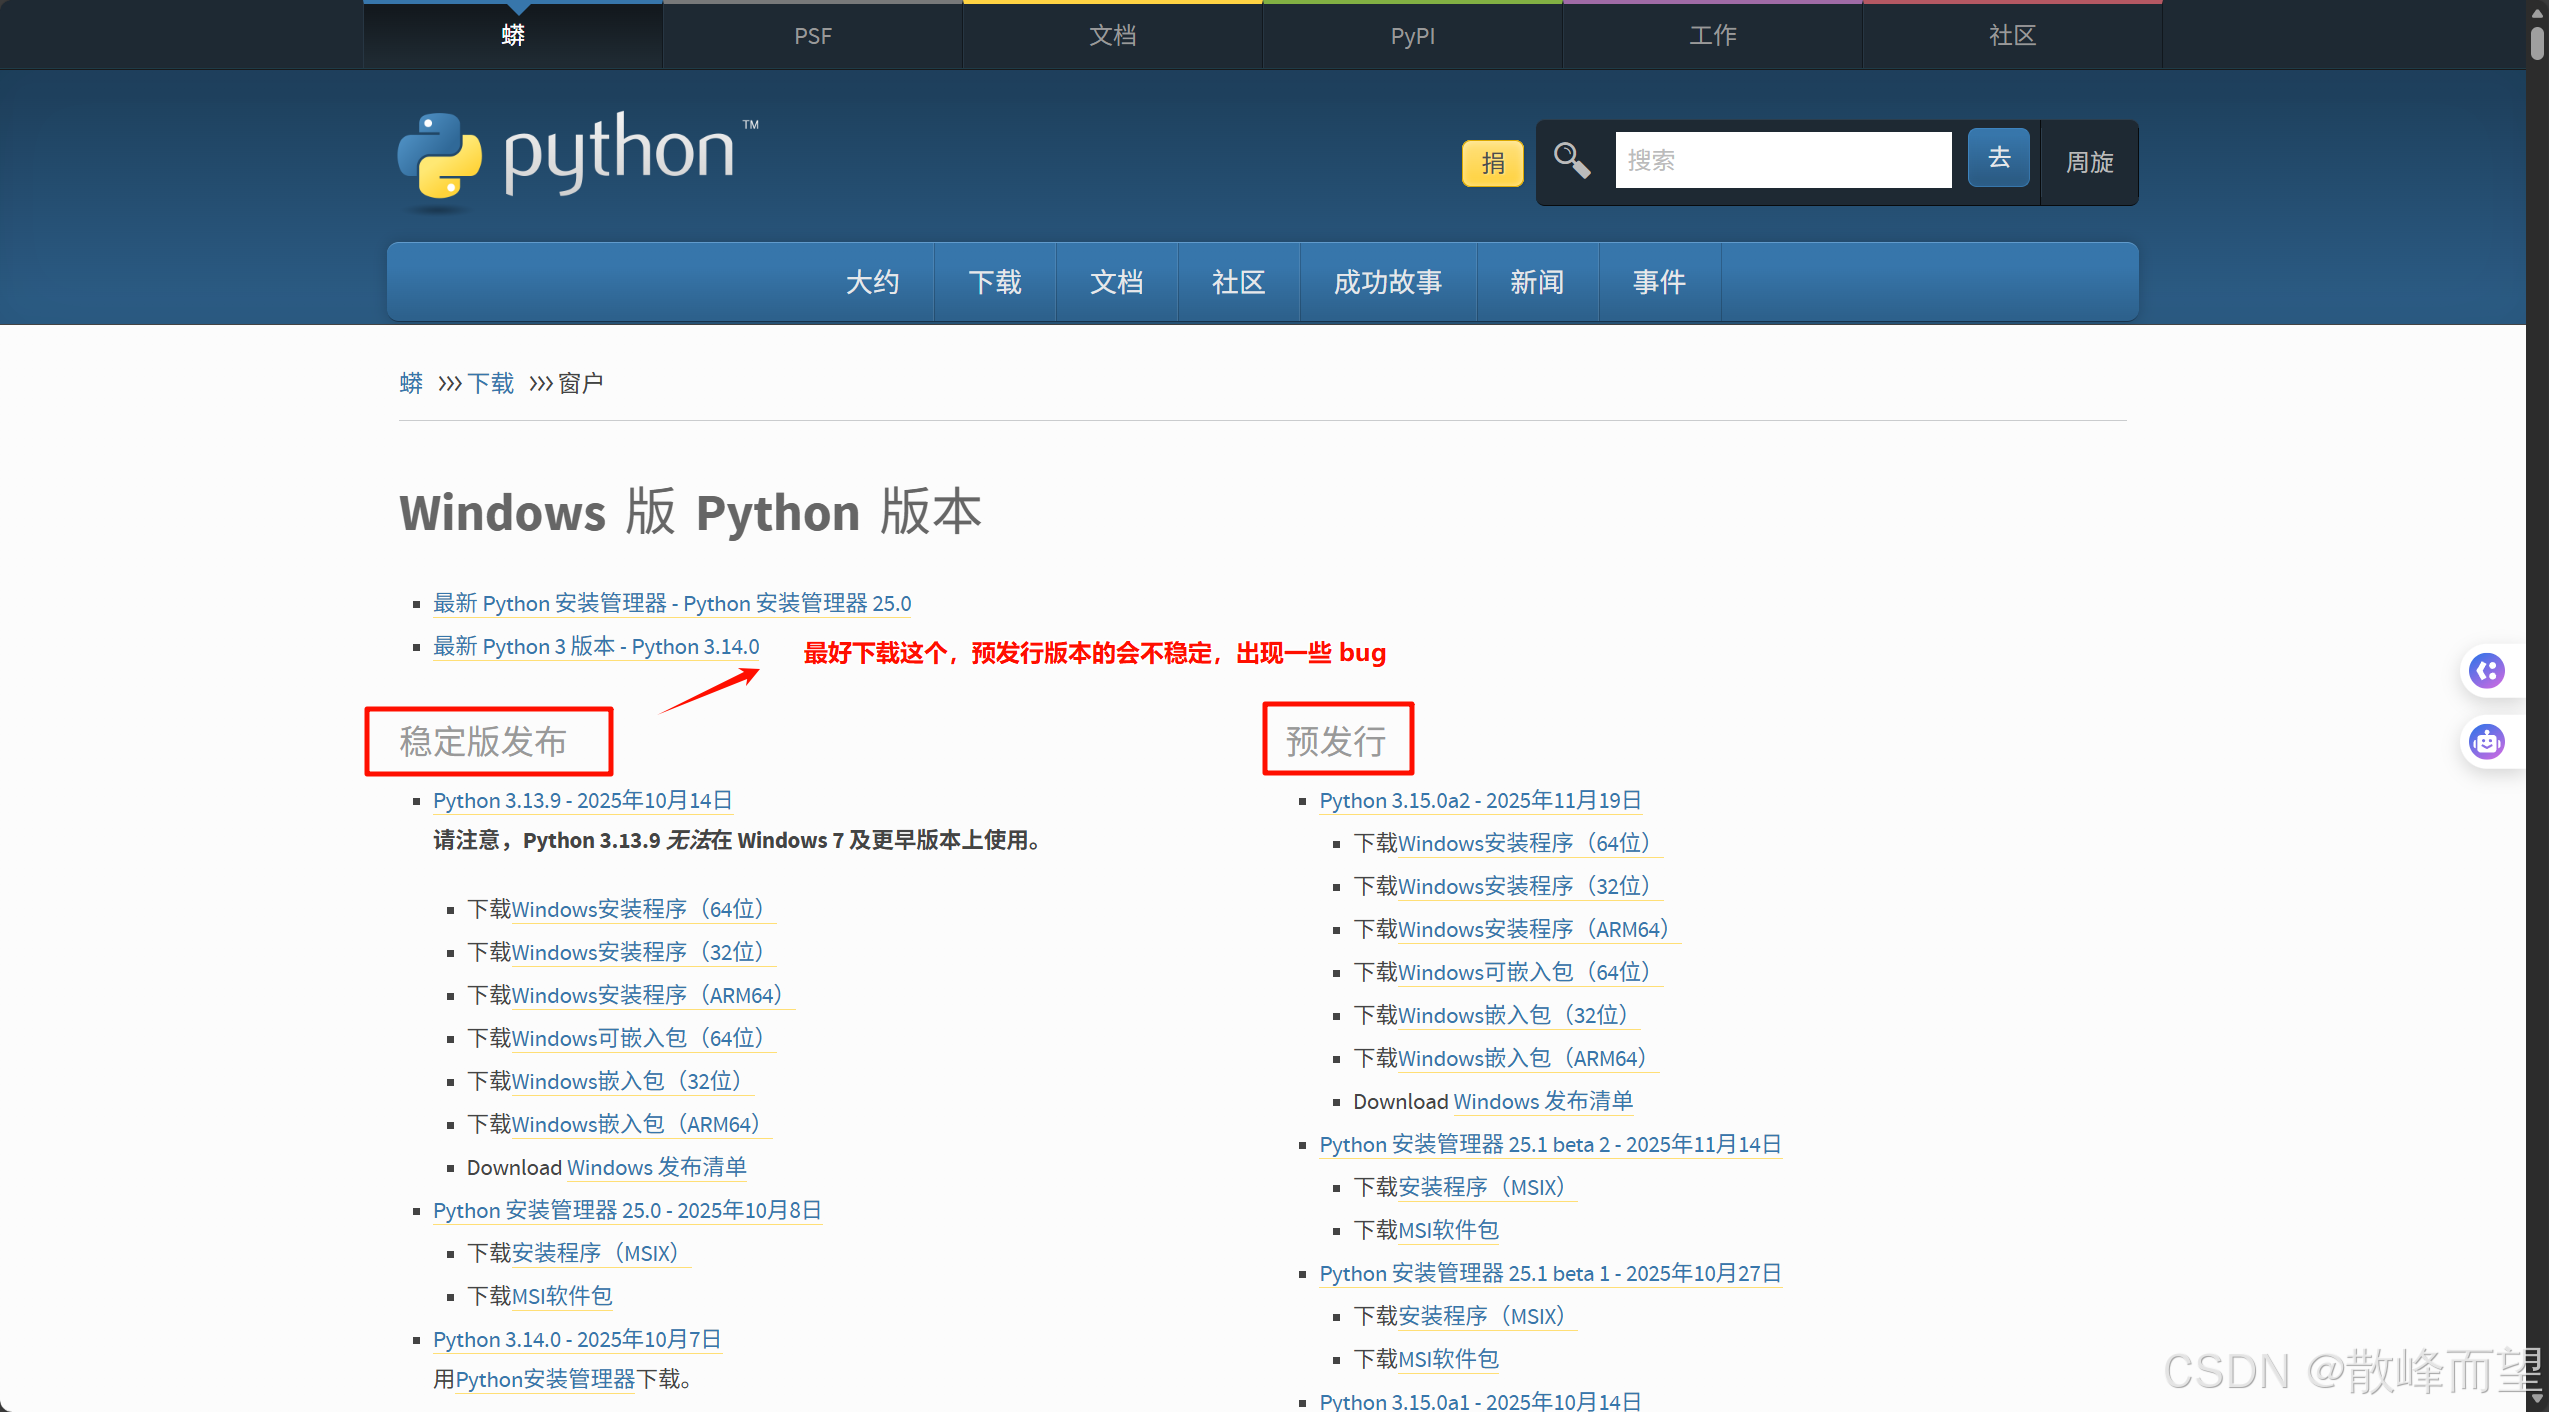Open latest Python 3.14.0 release link
The width and height of the screenshot is (2549, 1412).
596,647
